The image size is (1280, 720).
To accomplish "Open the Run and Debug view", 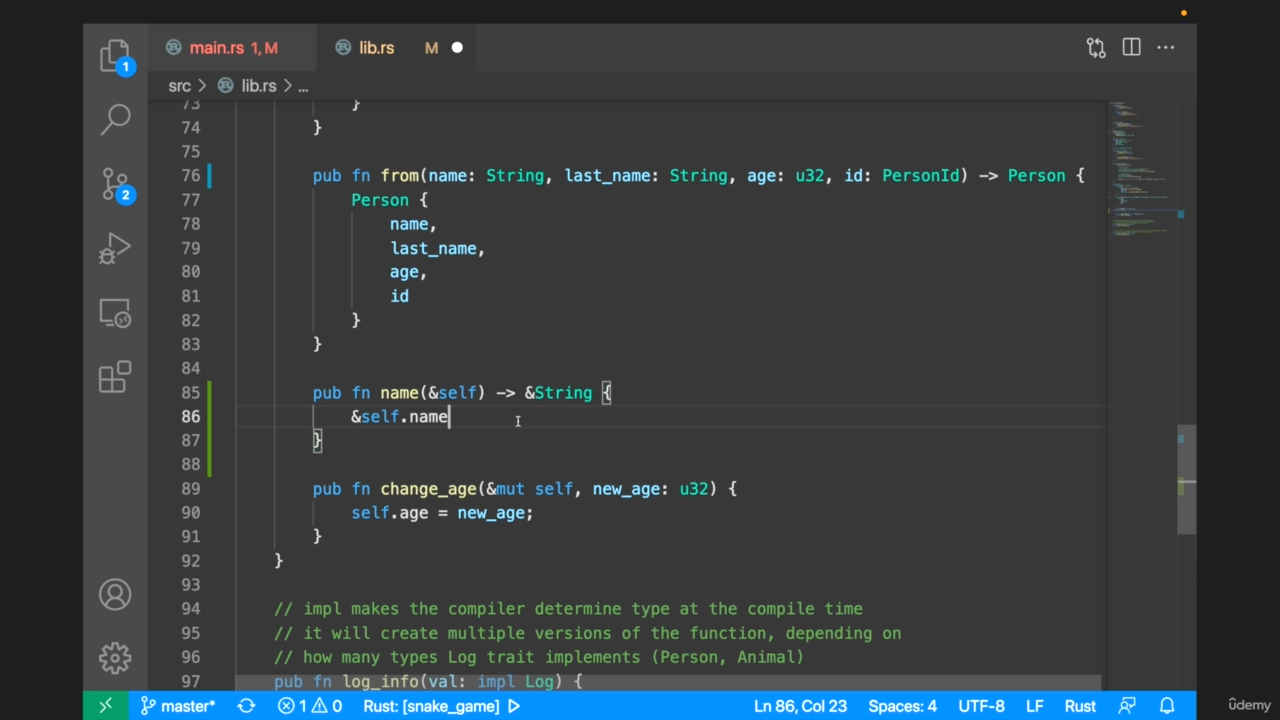I will 115,248.
